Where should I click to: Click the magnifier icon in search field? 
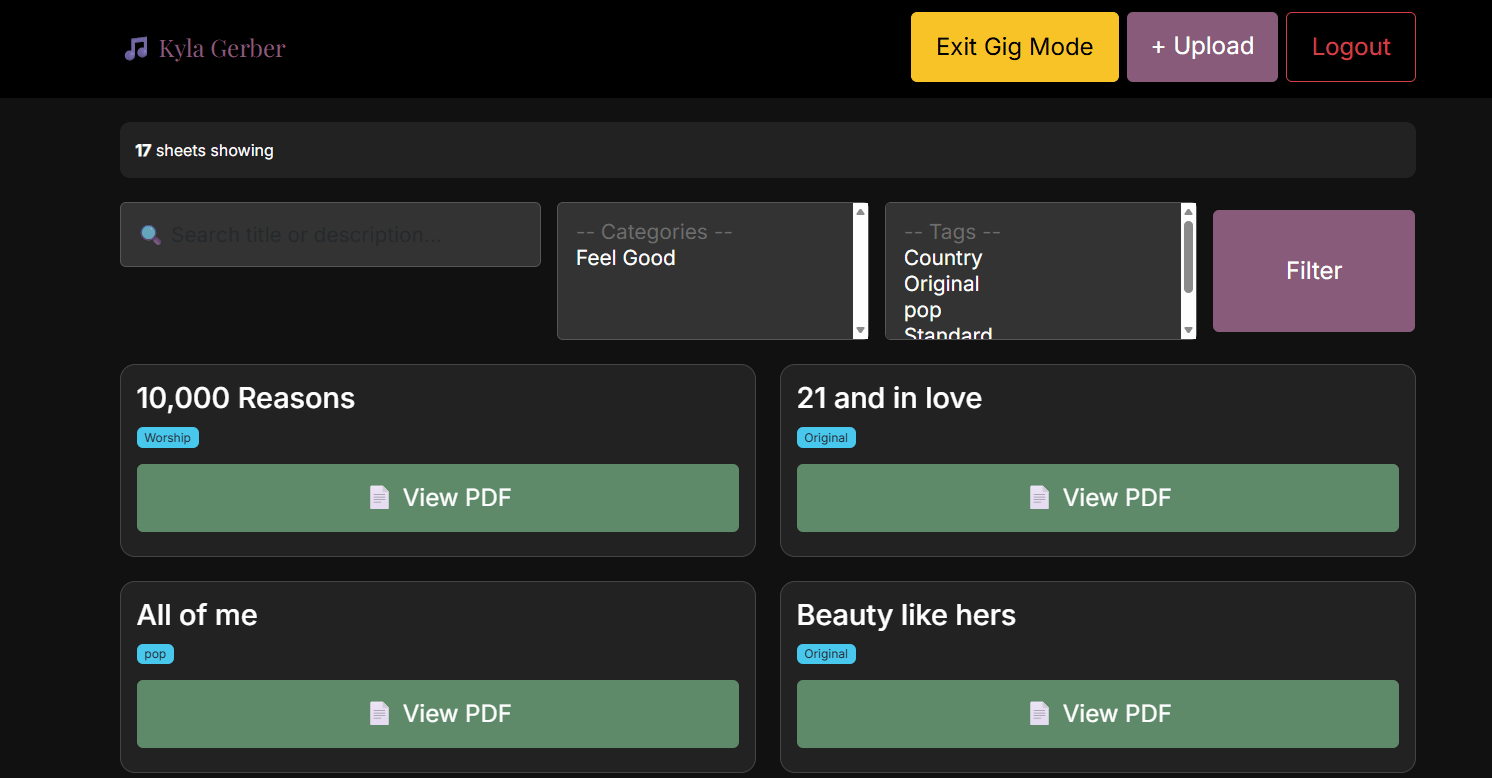151,235
